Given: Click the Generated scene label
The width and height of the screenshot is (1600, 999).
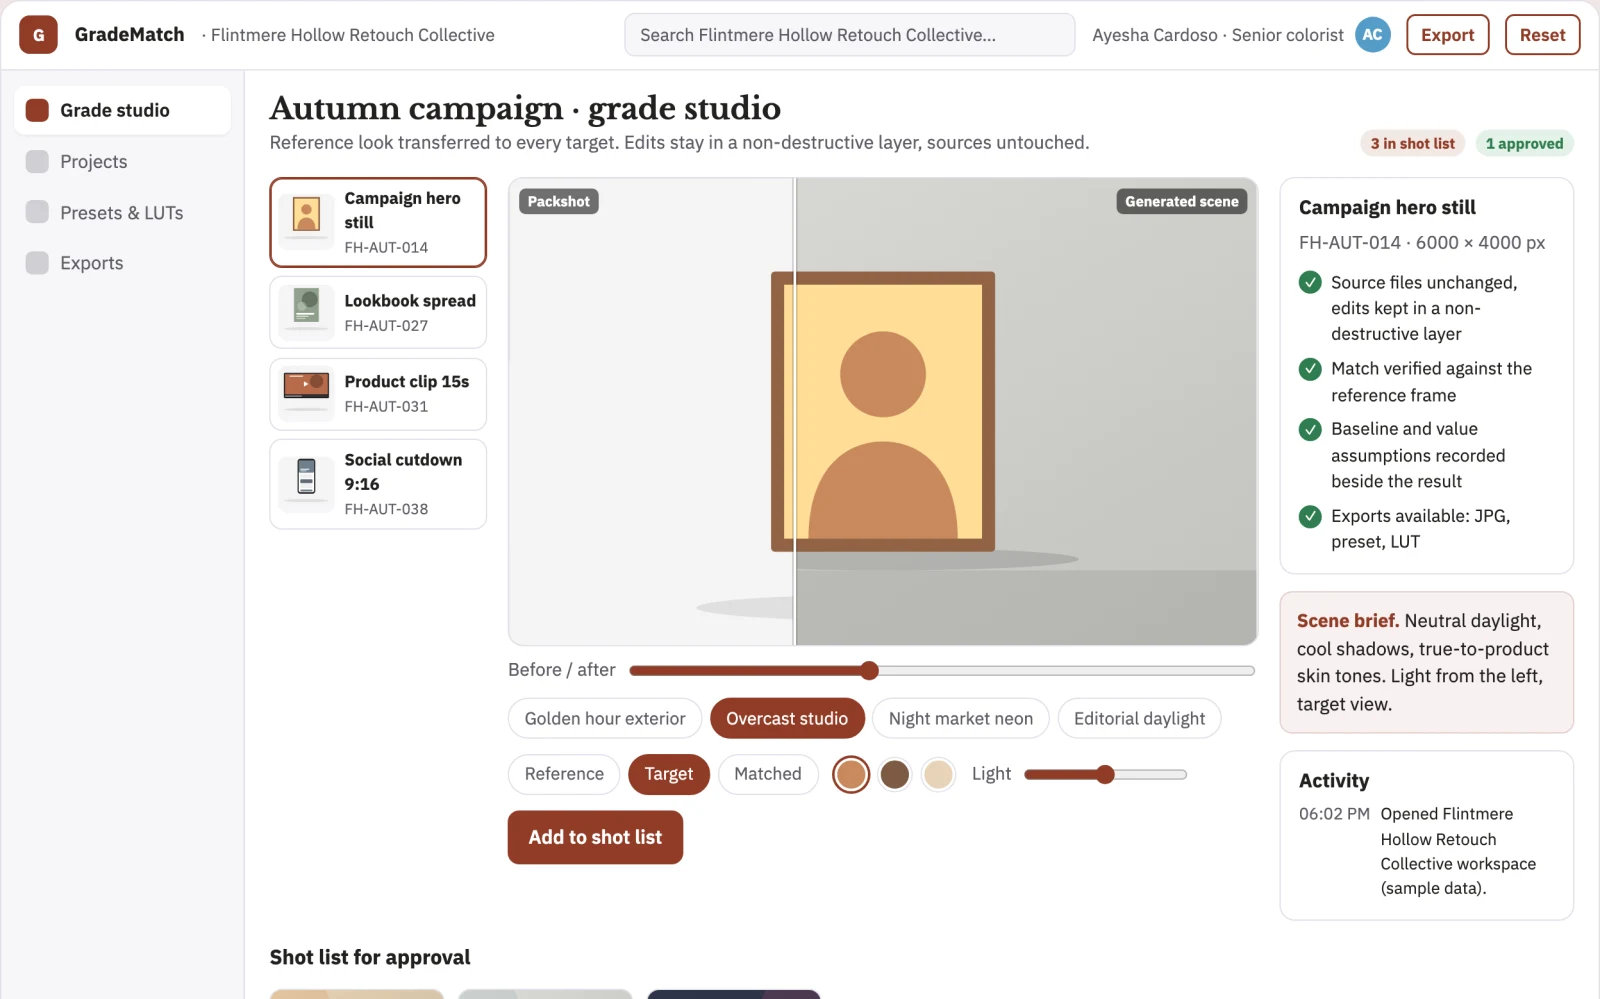Looking at the screenshot, I should tap(1181, 201).
